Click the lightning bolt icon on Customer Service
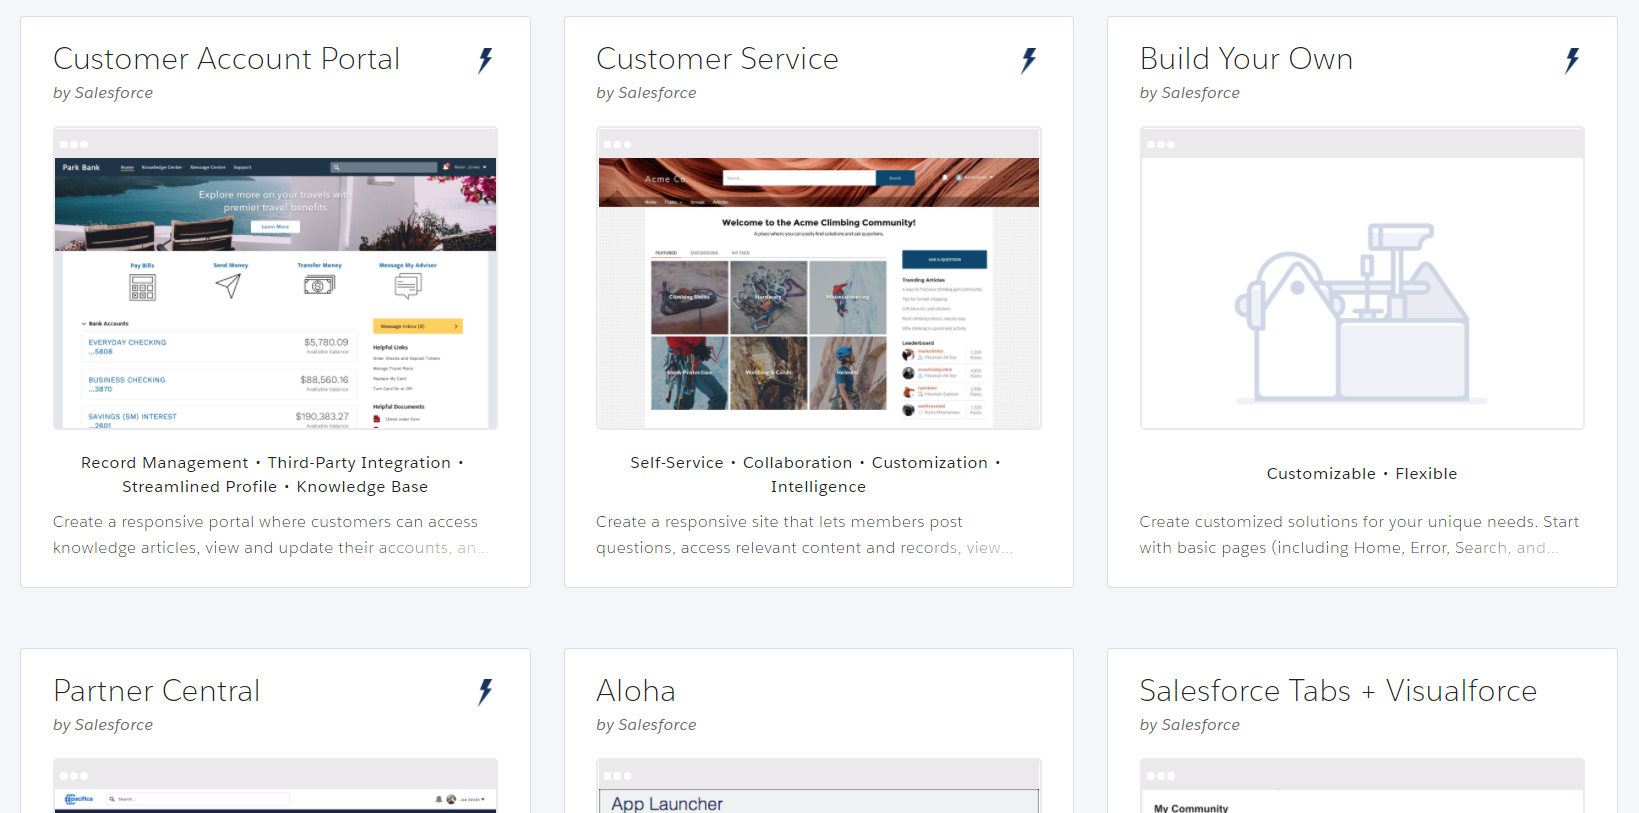 pyautogui.click(x=1028, y=60)
